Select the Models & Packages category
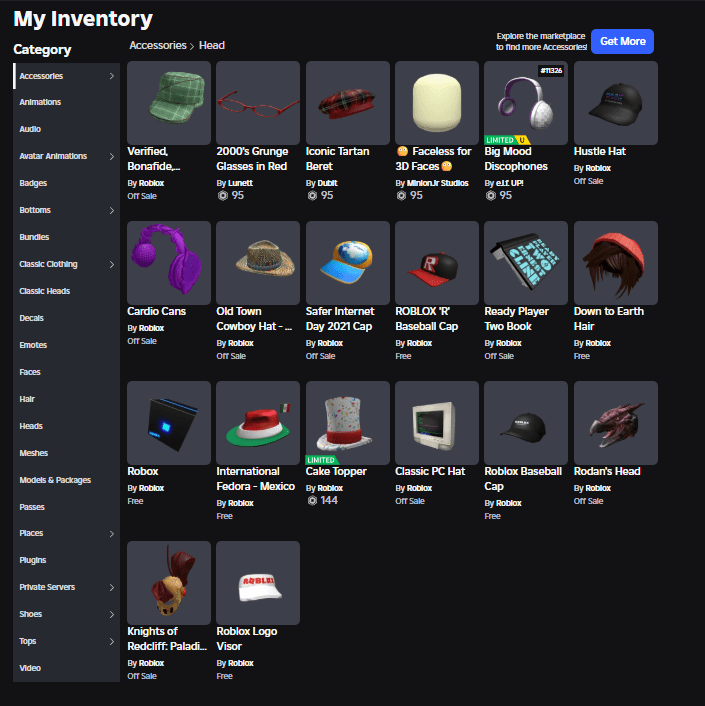The image size is (705, 706). [67, 480]
